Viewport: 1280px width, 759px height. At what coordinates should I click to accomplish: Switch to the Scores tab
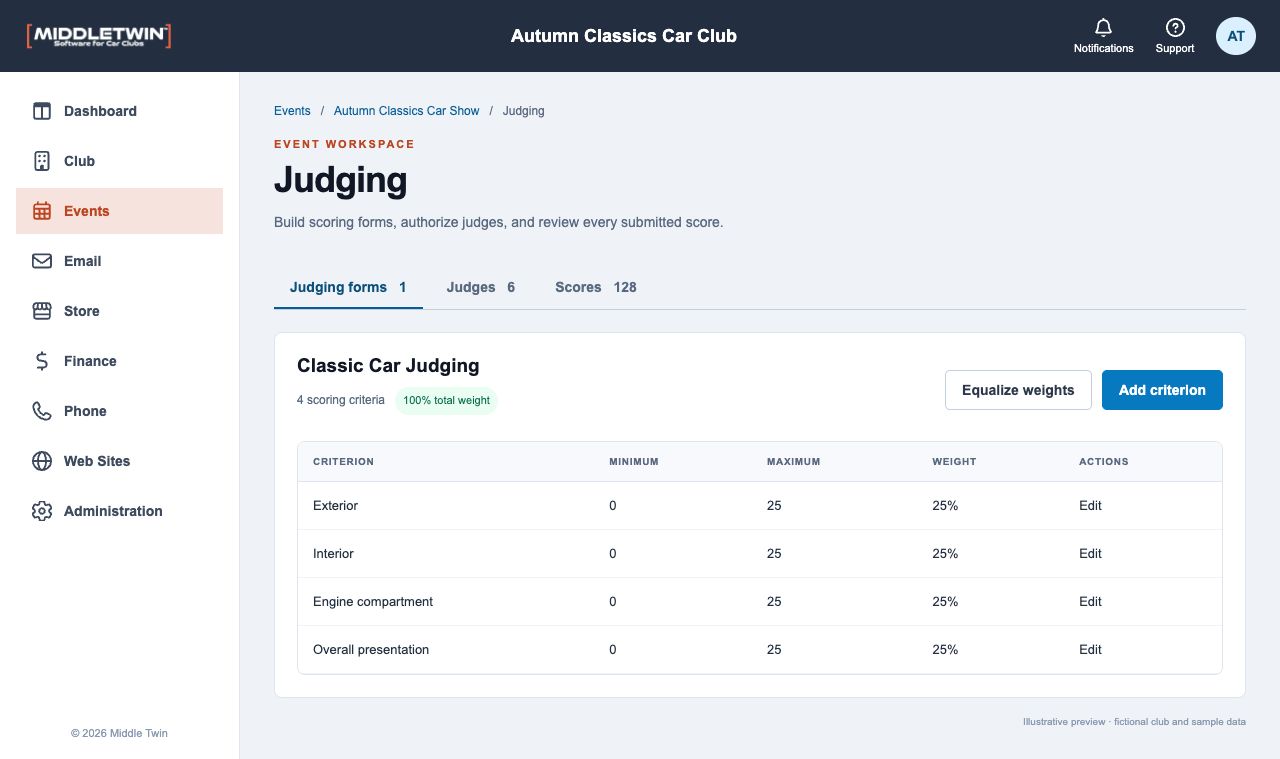click(596, 287)
